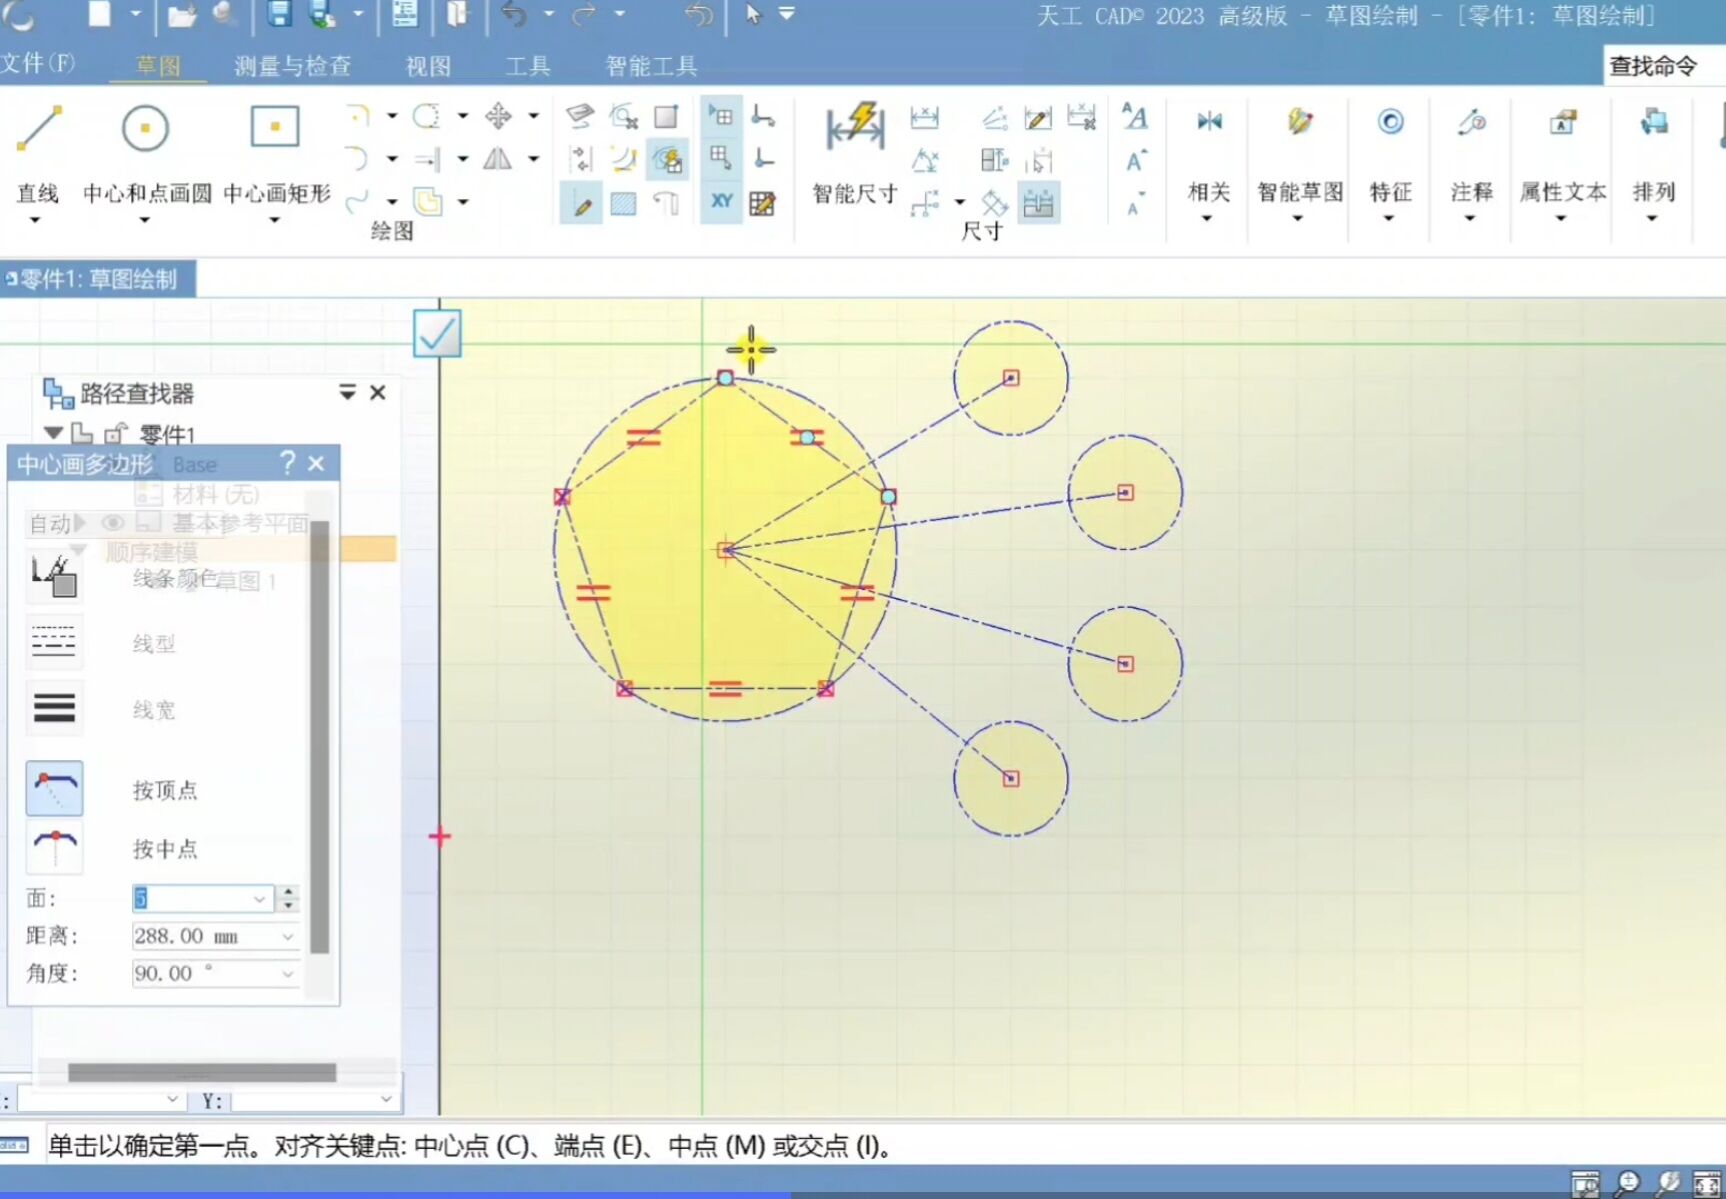This screenshot has width=1726, height=1199.
Task: Select the 零件1: 草图绘制 document tab
Action: (x=98, y=279)
